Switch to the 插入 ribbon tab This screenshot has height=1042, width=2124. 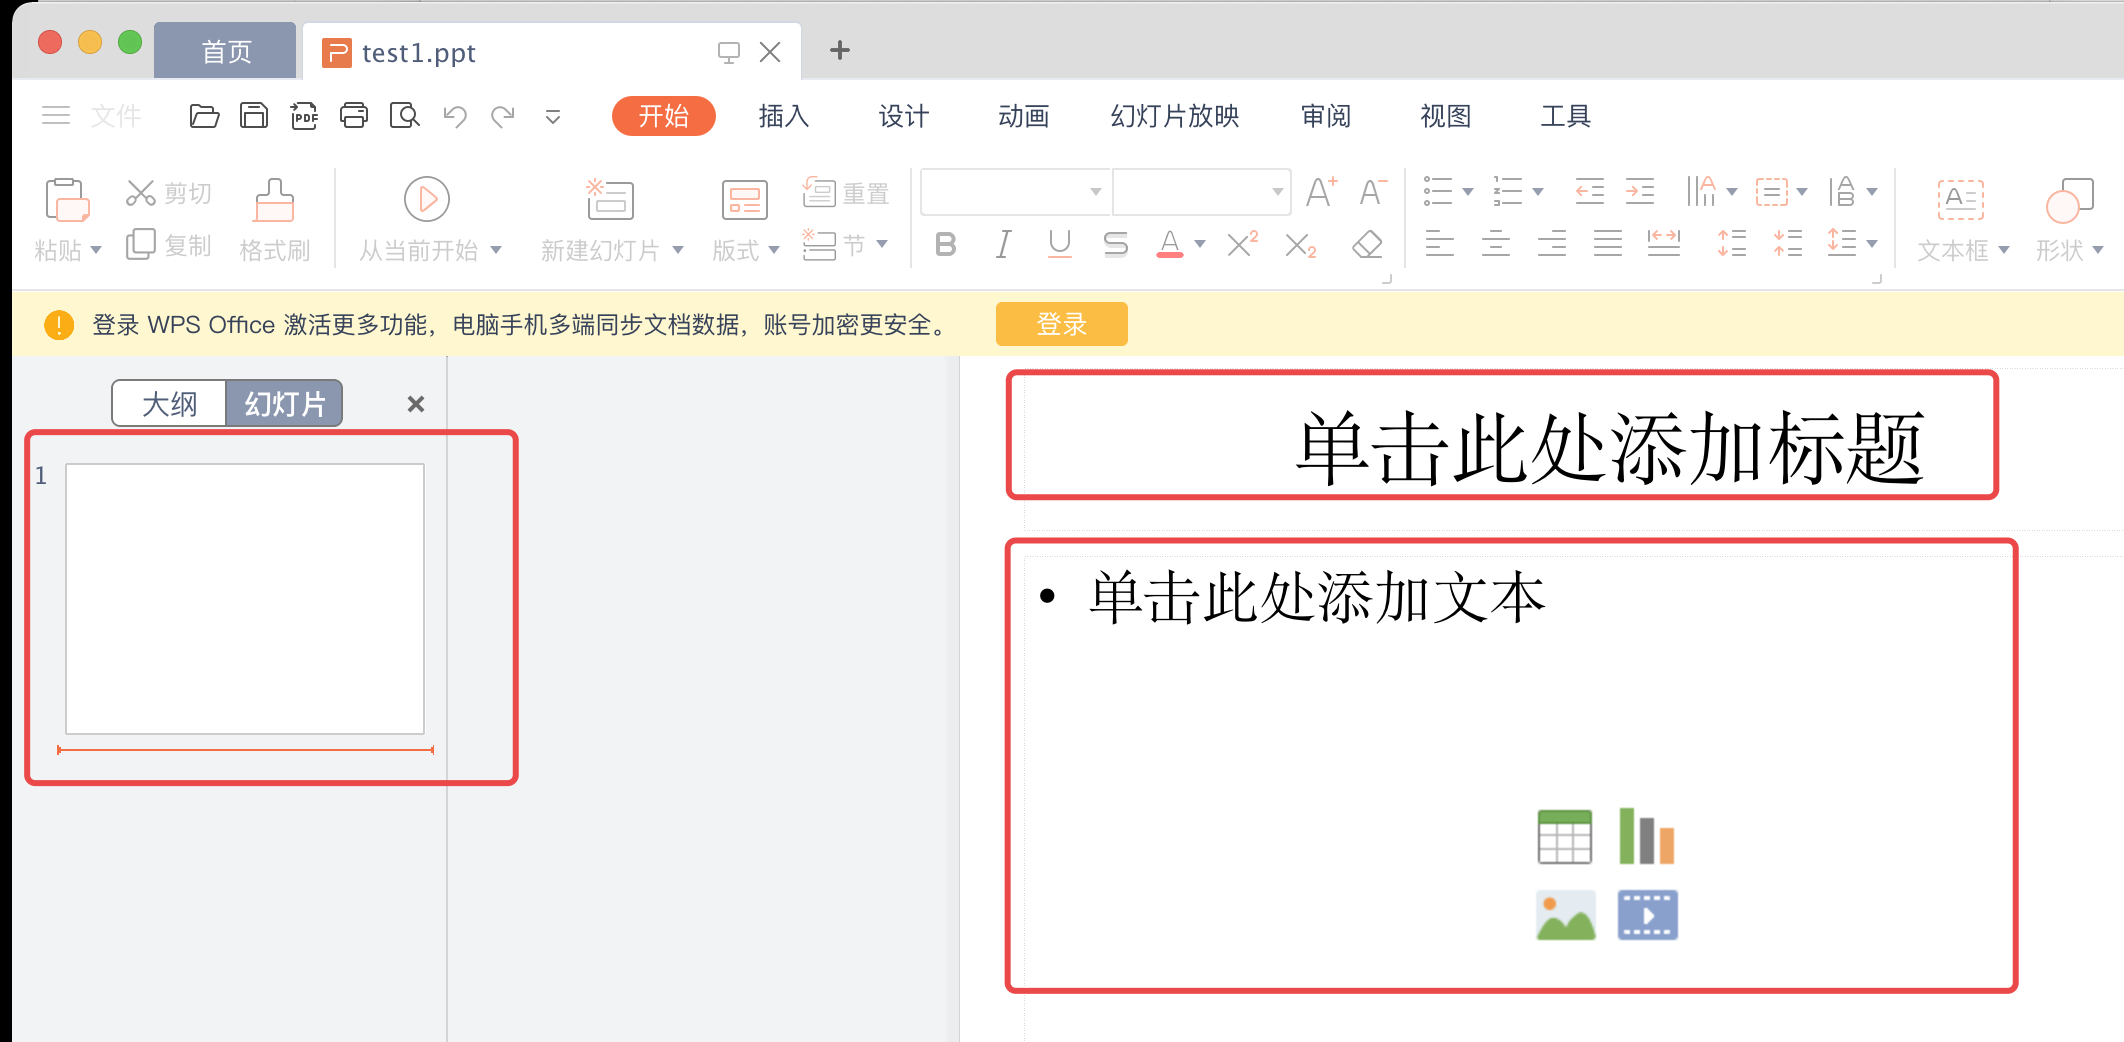pyautogui.click(x=783, y=116)
